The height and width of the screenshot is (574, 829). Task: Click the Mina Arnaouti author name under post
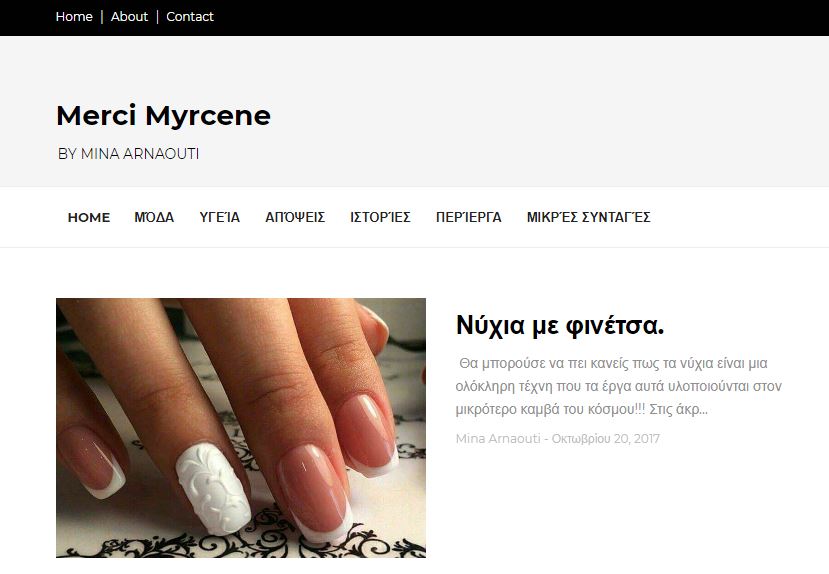click(497, 439)
